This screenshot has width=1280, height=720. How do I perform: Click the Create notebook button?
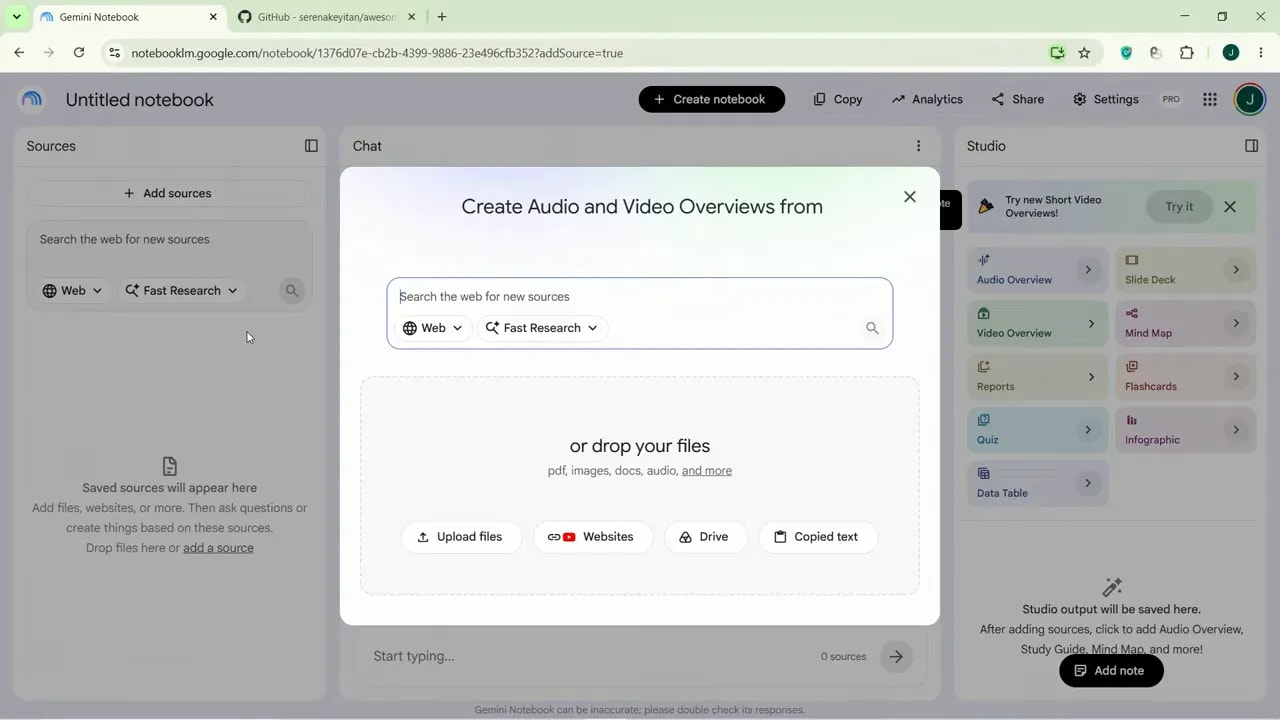click(x=711, y=99)
